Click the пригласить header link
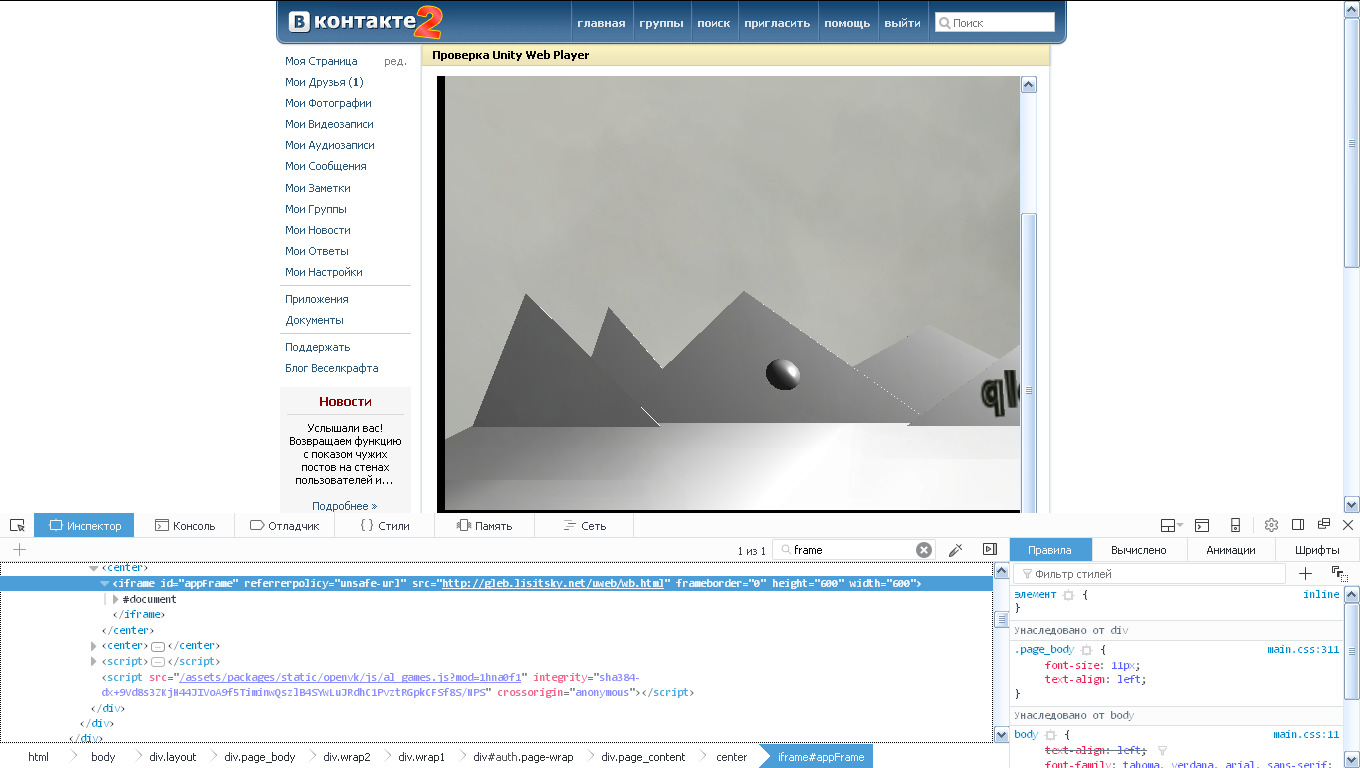This screenshot has width=1360, height=768. point(778,23)
